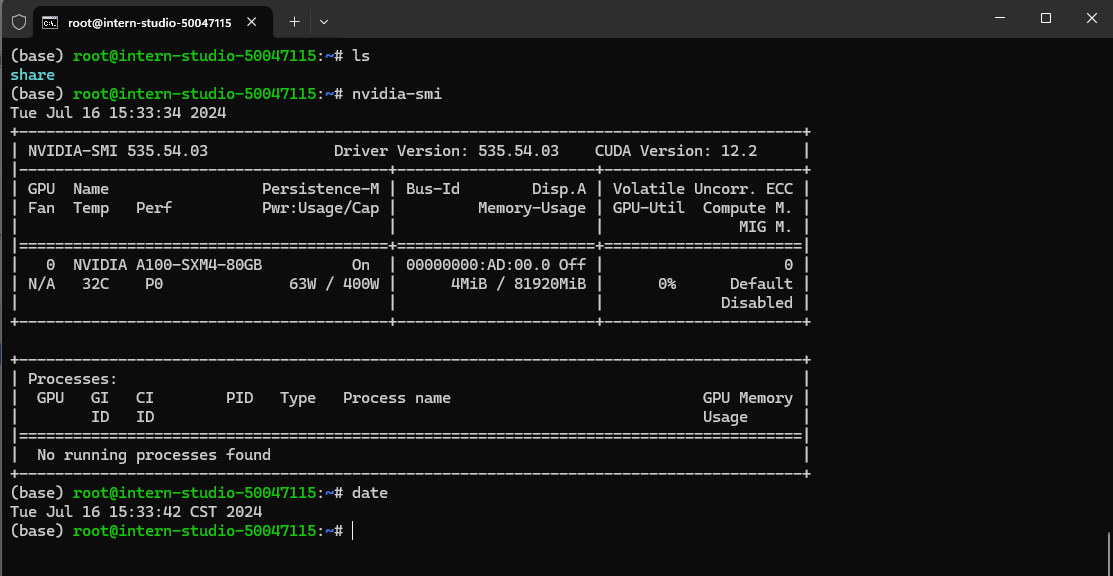Click the 'date' command text
This screenshot has height=576, width=1113.
point(370,493)
